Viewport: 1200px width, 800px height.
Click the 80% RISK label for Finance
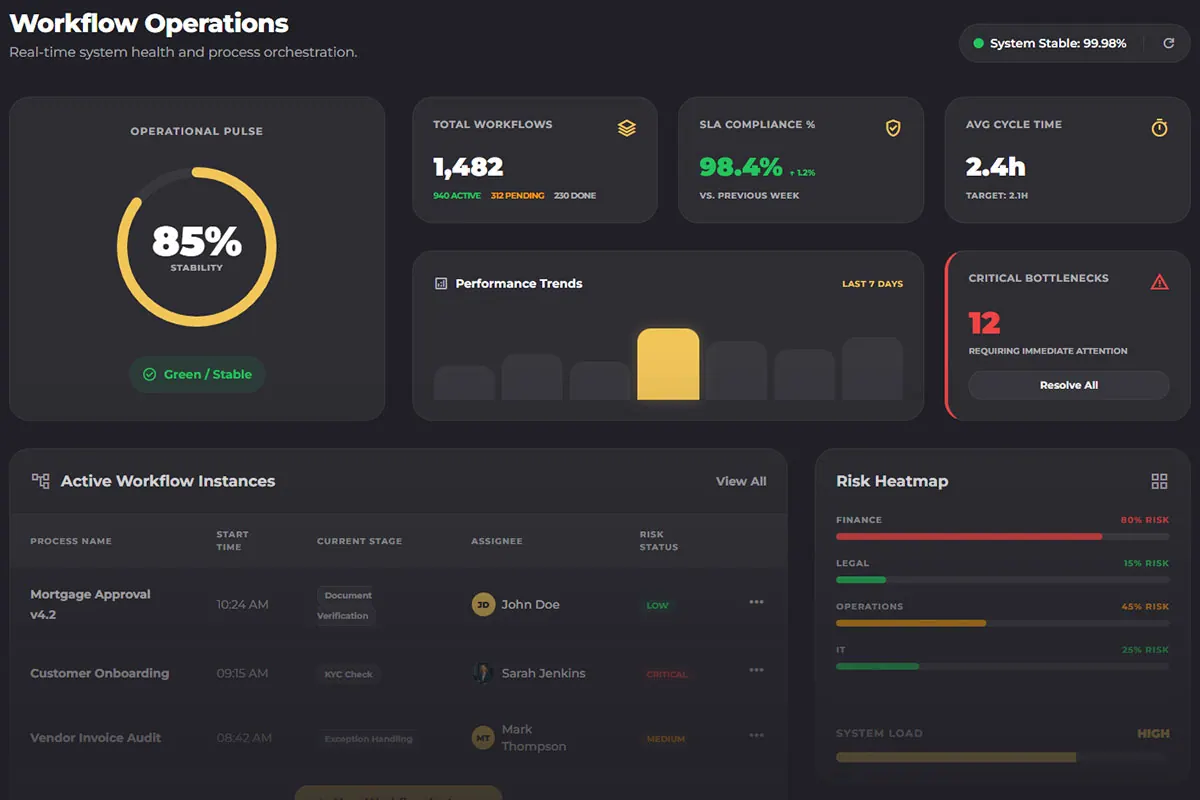point(1145,520)
